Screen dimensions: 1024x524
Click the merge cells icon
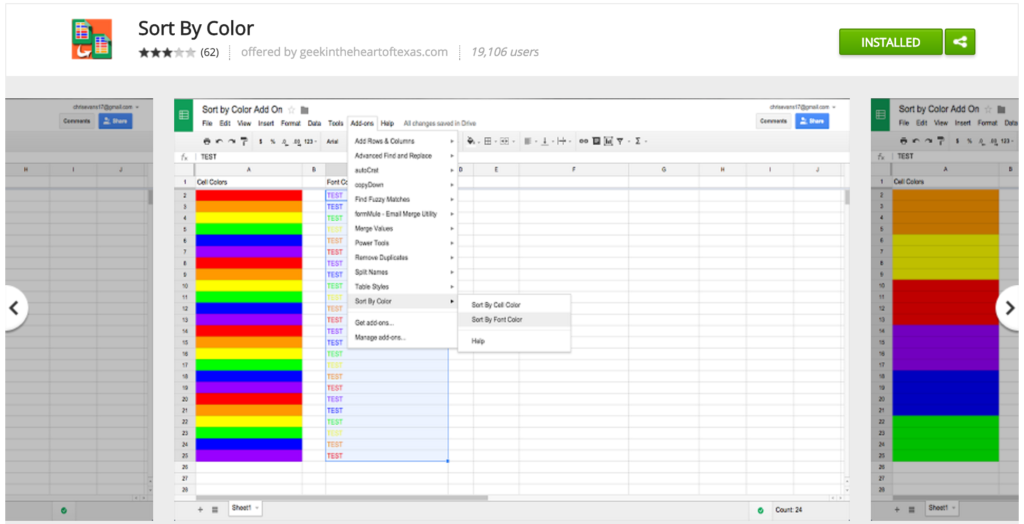pyautogui.click(x=506, y=141)
